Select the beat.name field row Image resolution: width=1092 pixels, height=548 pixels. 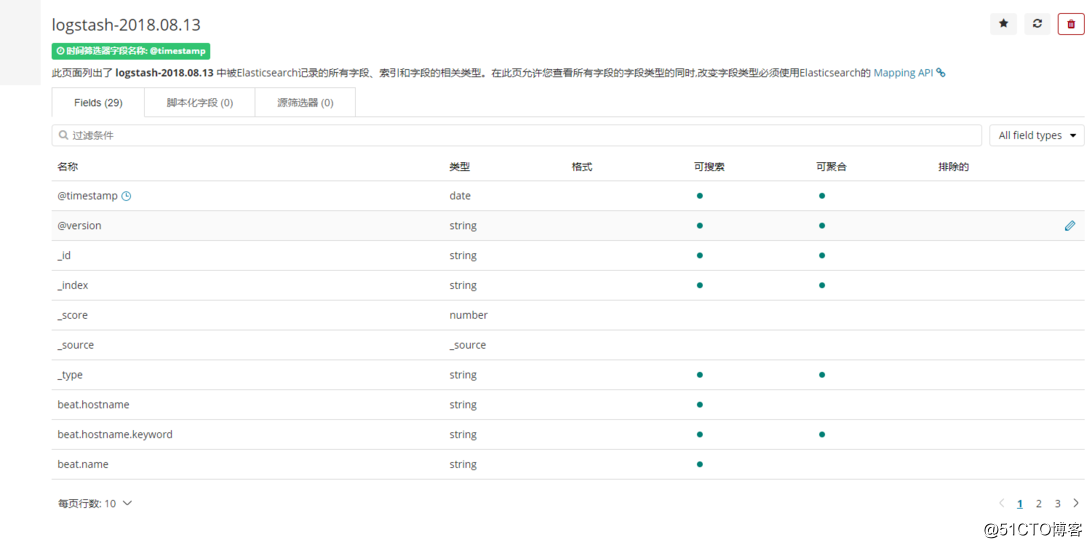pos(568,464)
